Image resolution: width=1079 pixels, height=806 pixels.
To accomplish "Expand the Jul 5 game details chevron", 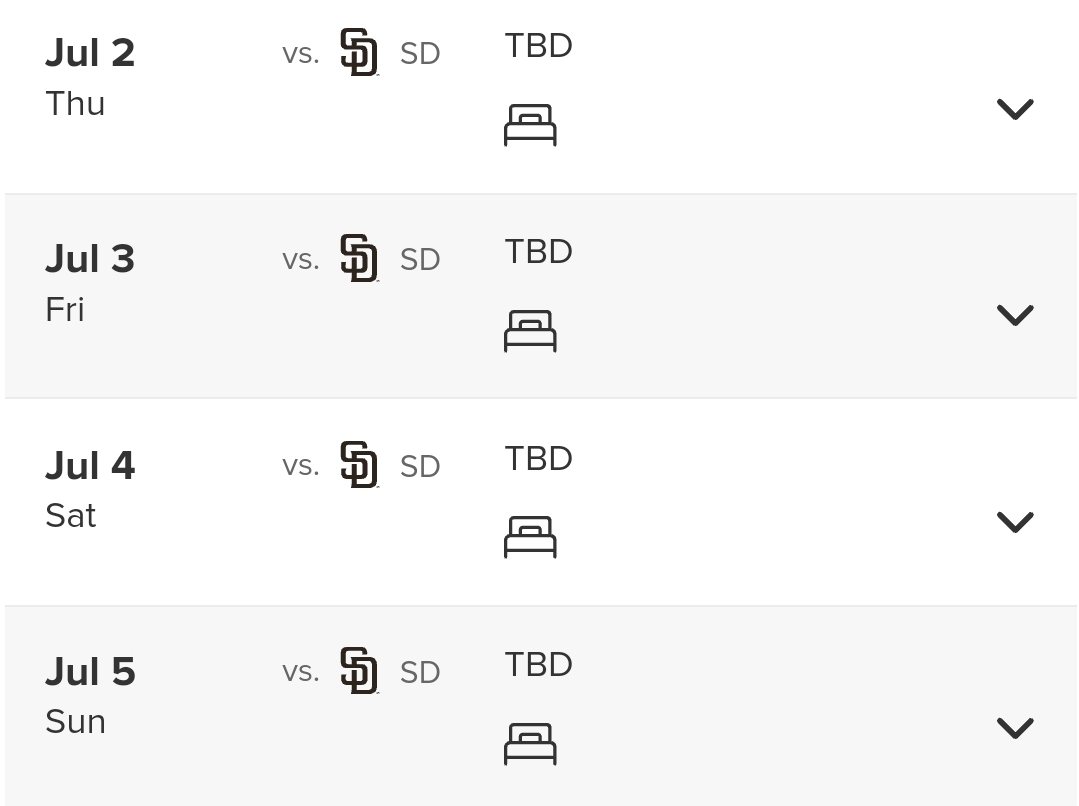I will [1015, 728].
